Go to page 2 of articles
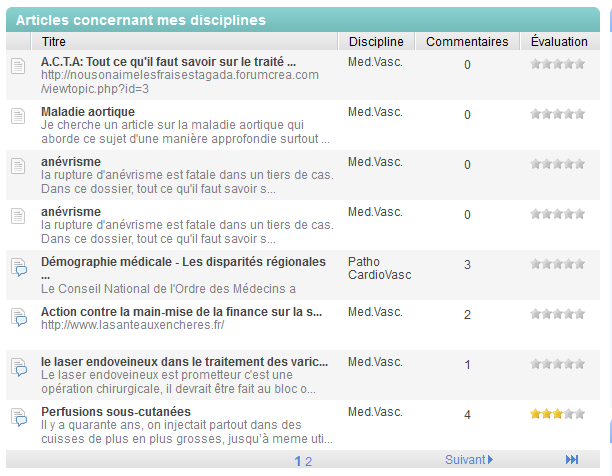 [x=309, y=461]
